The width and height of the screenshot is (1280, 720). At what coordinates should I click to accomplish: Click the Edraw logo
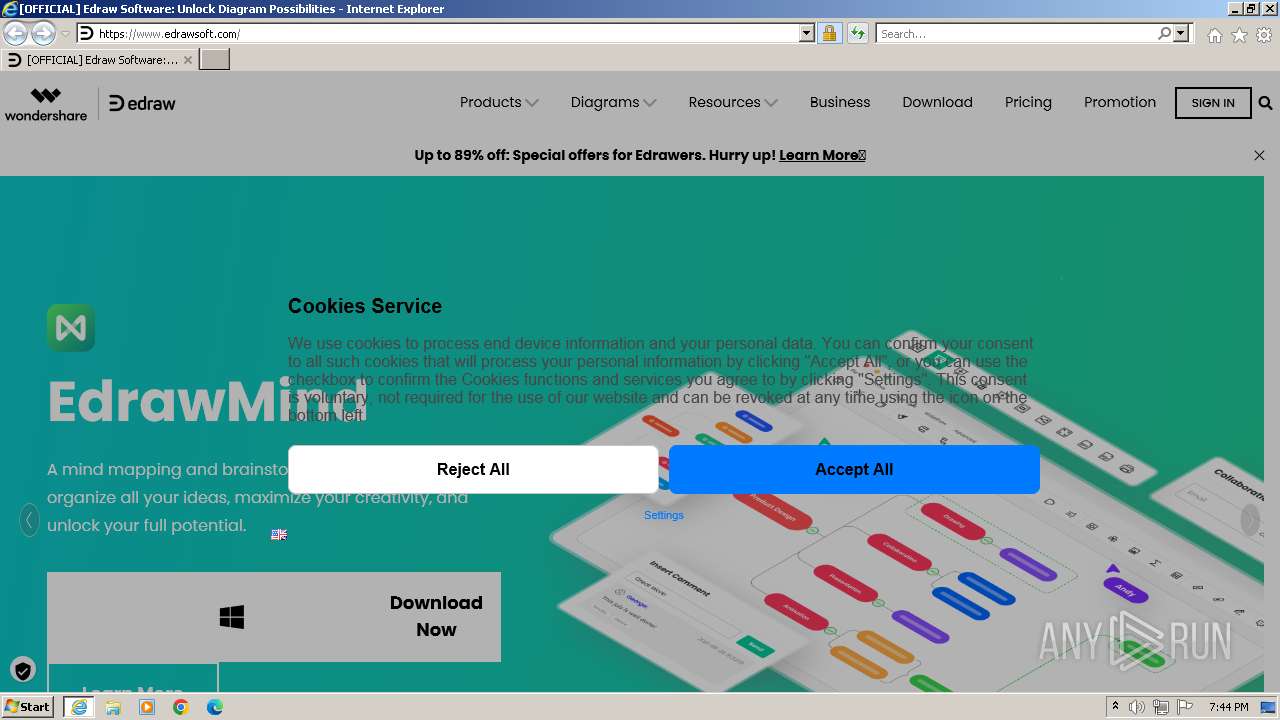[x=142, y=103]
